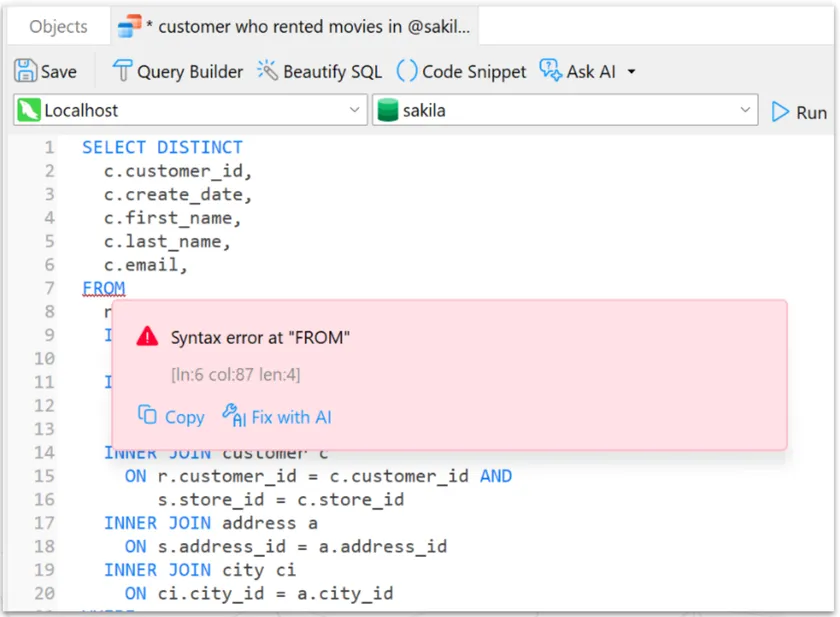Expand the Ask AI dropdown arrow
840x617 pixels.
tap(632, 72)
